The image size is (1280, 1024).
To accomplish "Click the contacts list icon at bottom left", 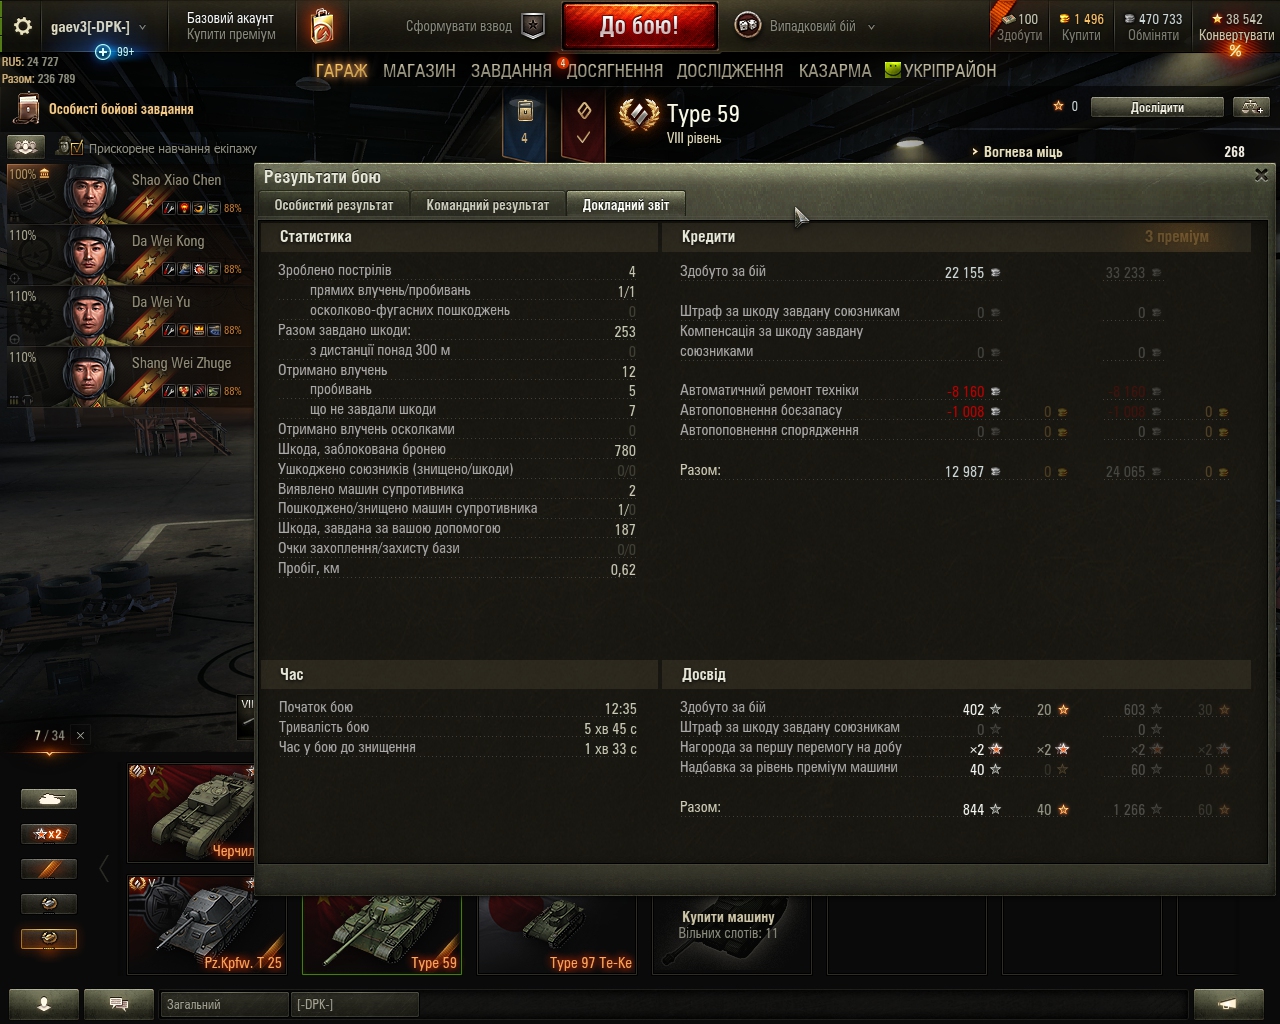I will (x=44, y=1004).
